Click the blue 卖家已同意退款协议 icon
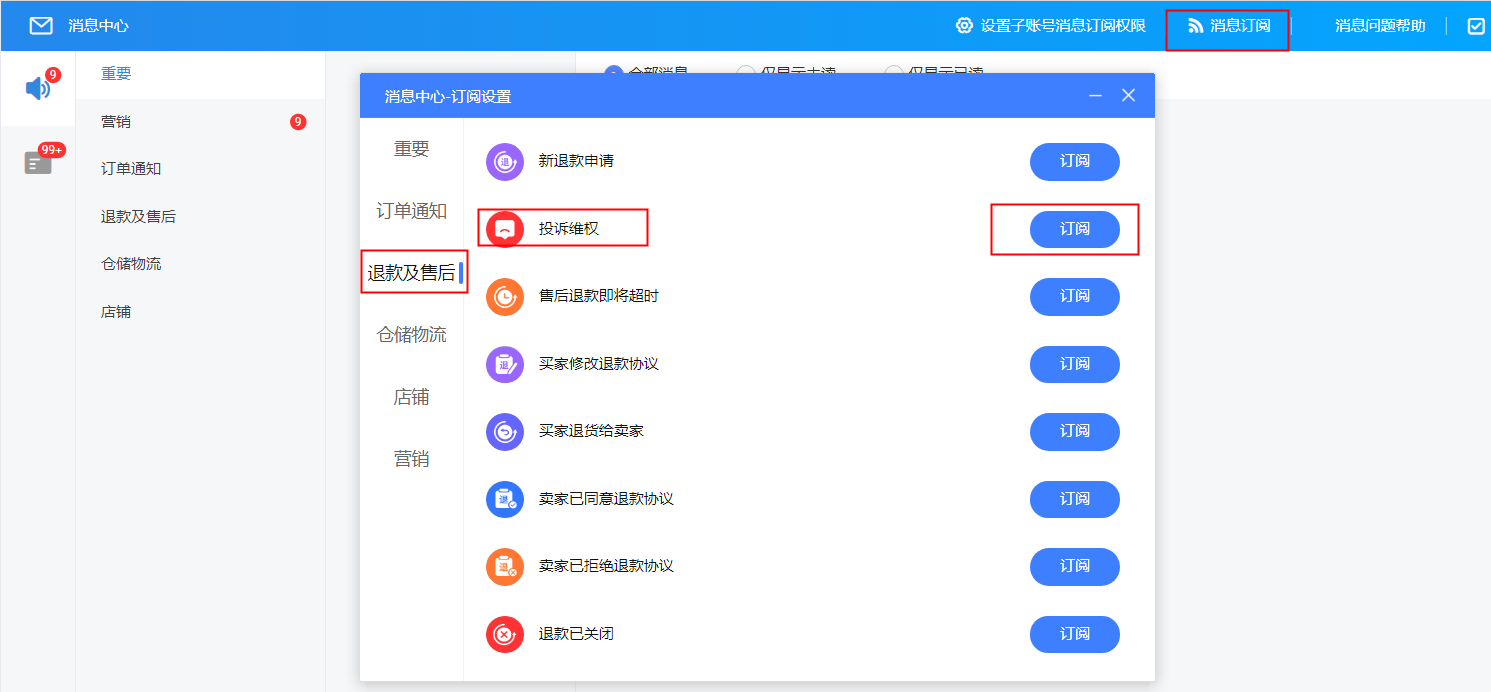Viewport: 1491px width, 692px height. tap(505, 499)
